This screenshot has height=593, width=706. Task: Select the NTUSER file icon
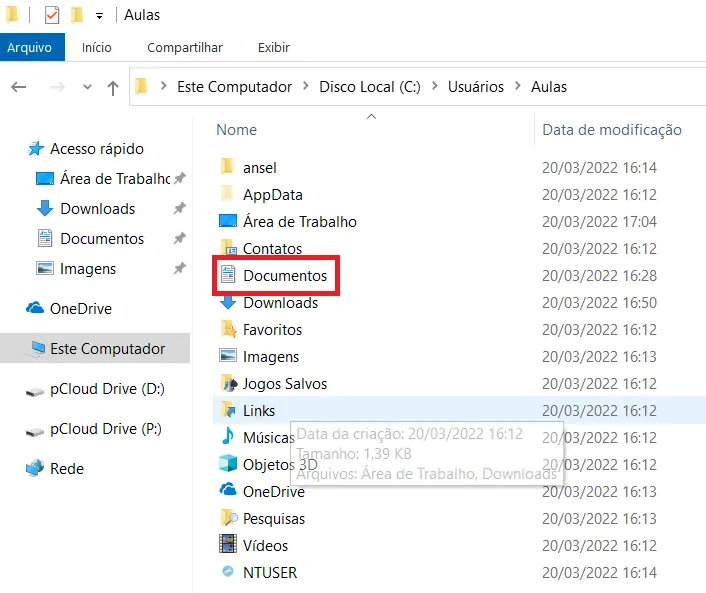pyautogui.click(x=228, y=571)
